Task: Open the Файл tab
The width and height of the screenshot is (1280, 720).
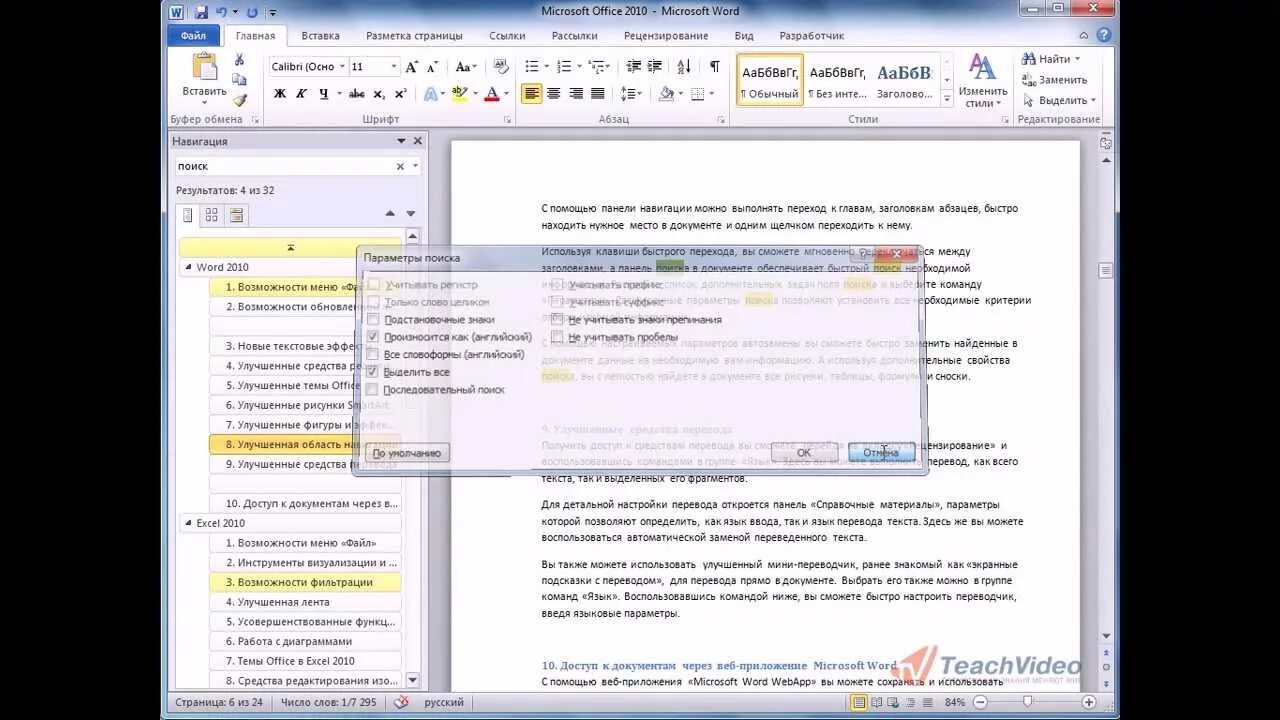Action: point(193,35)
